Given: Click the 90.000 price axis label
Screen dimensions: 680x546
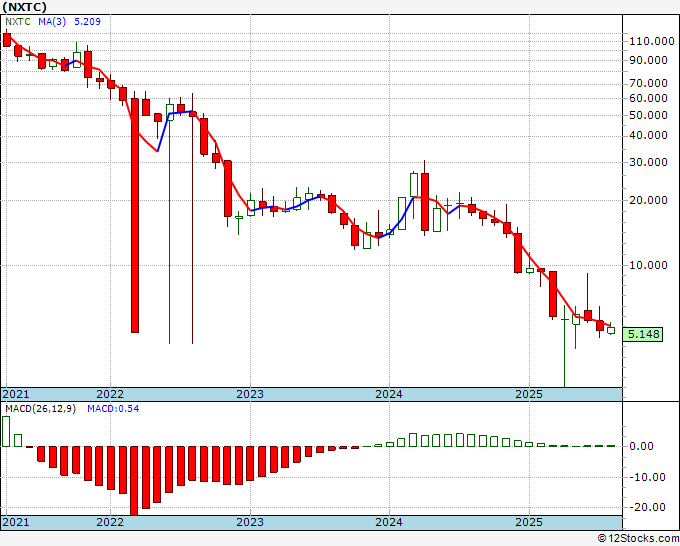Looking at the screenshot, I should click(648, 60).
